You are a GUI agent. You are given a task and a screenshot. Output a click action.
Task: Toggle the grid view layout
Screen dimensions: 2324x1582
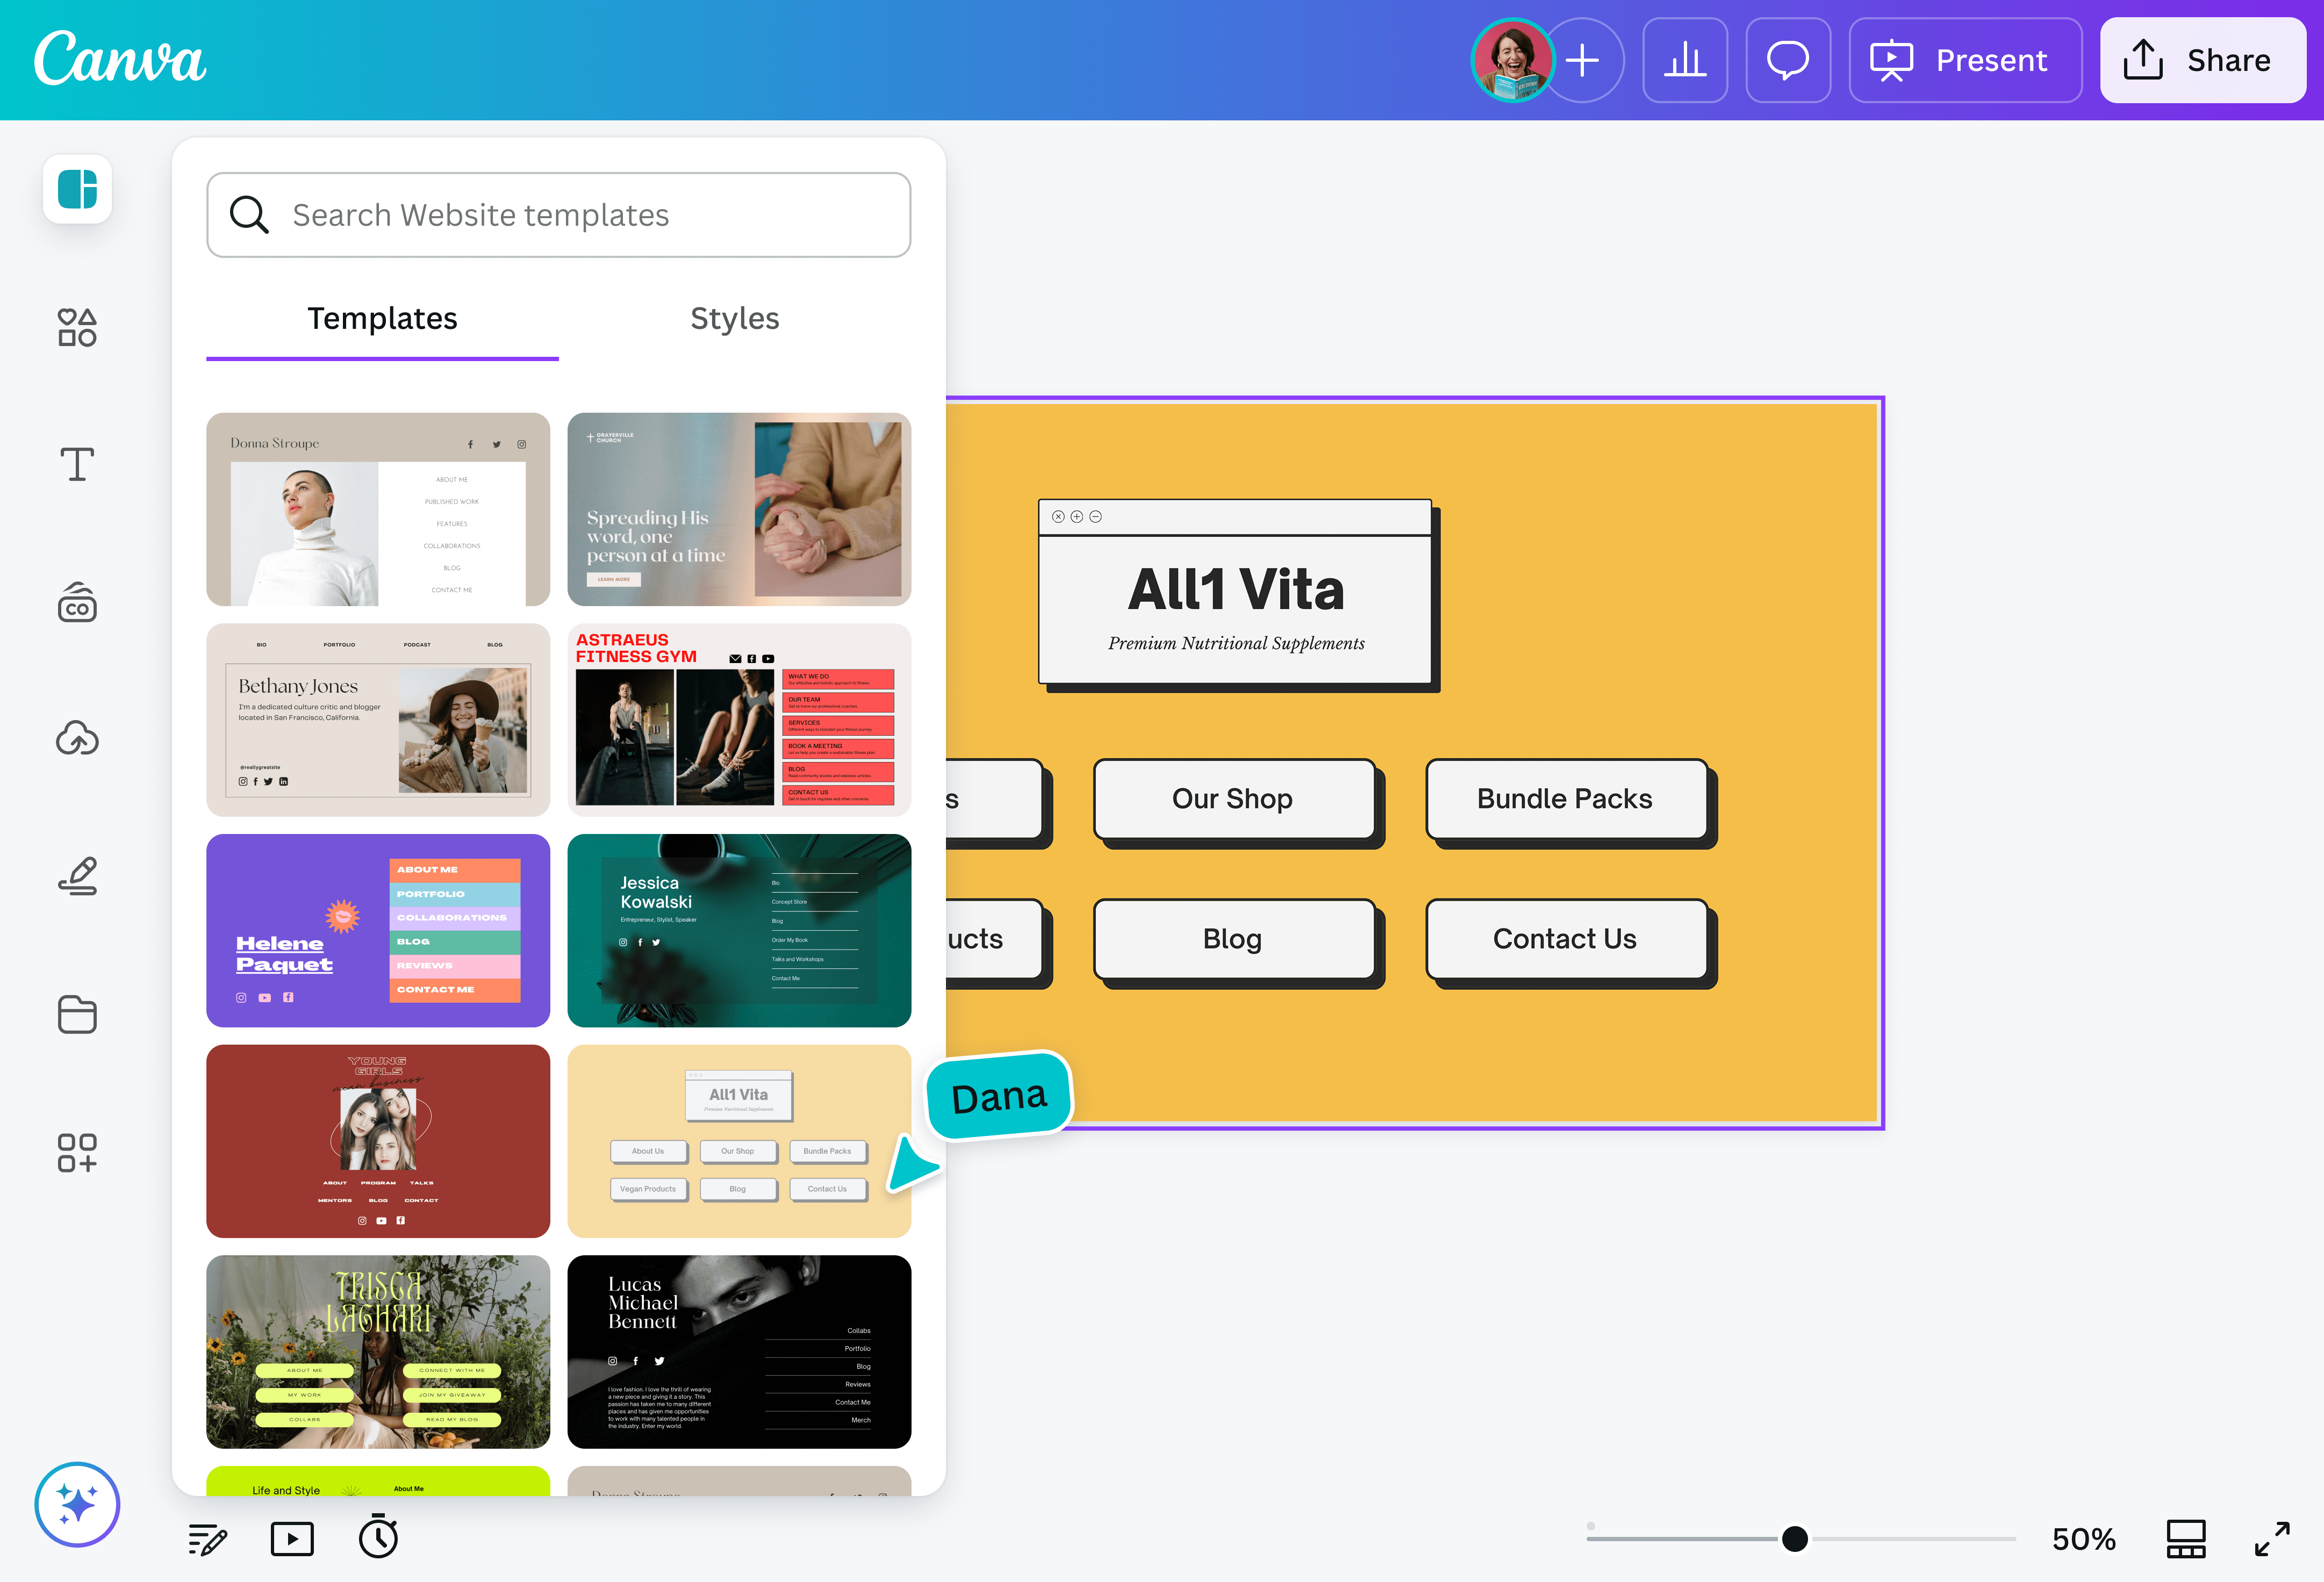(x=2186, y=1538)
